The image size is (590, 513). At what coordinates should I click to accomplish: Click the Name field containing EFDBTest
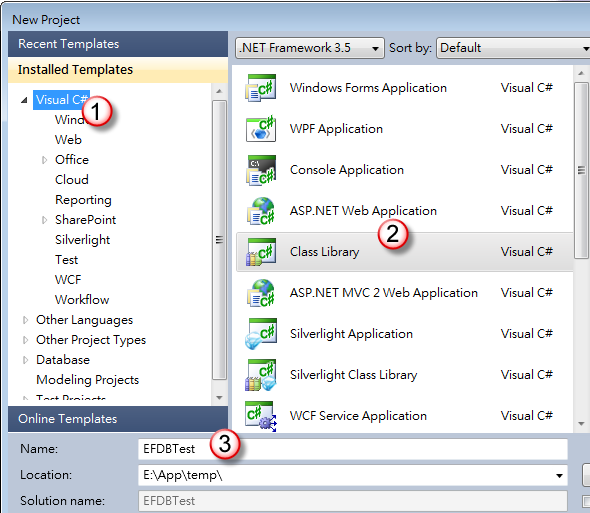pos(353,449)
